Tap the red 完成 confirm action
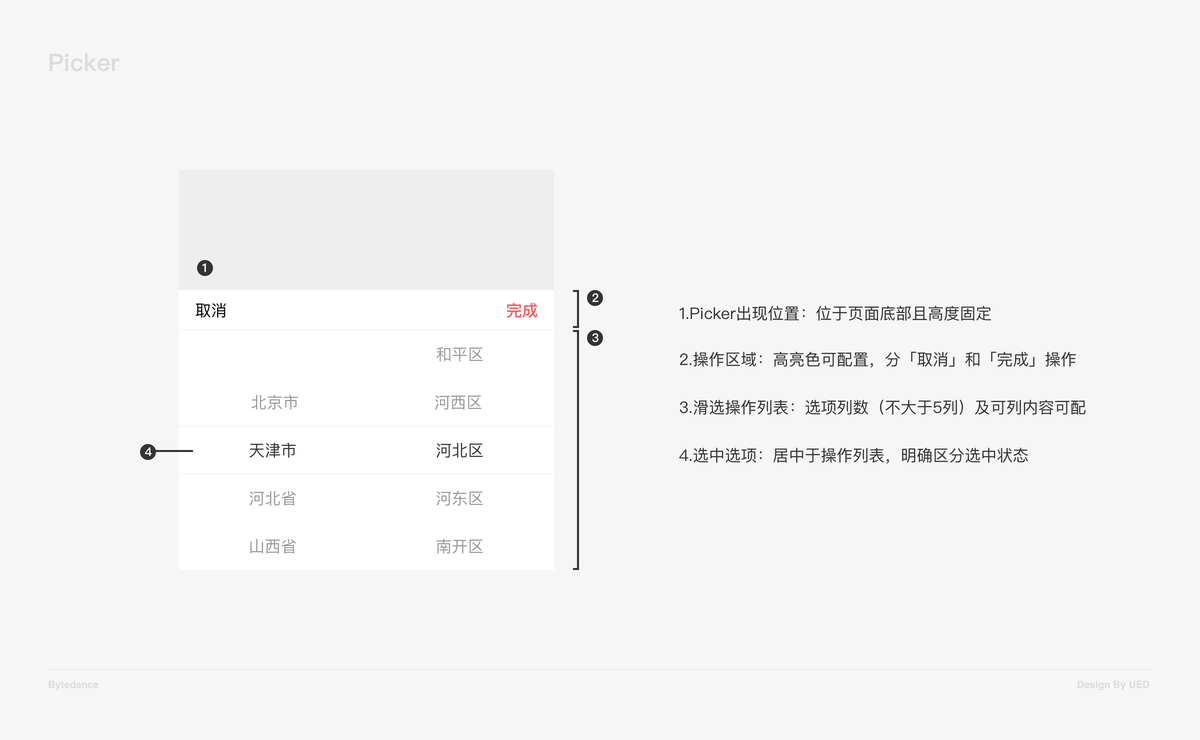The image size is (1200, 740). (522, 310)
